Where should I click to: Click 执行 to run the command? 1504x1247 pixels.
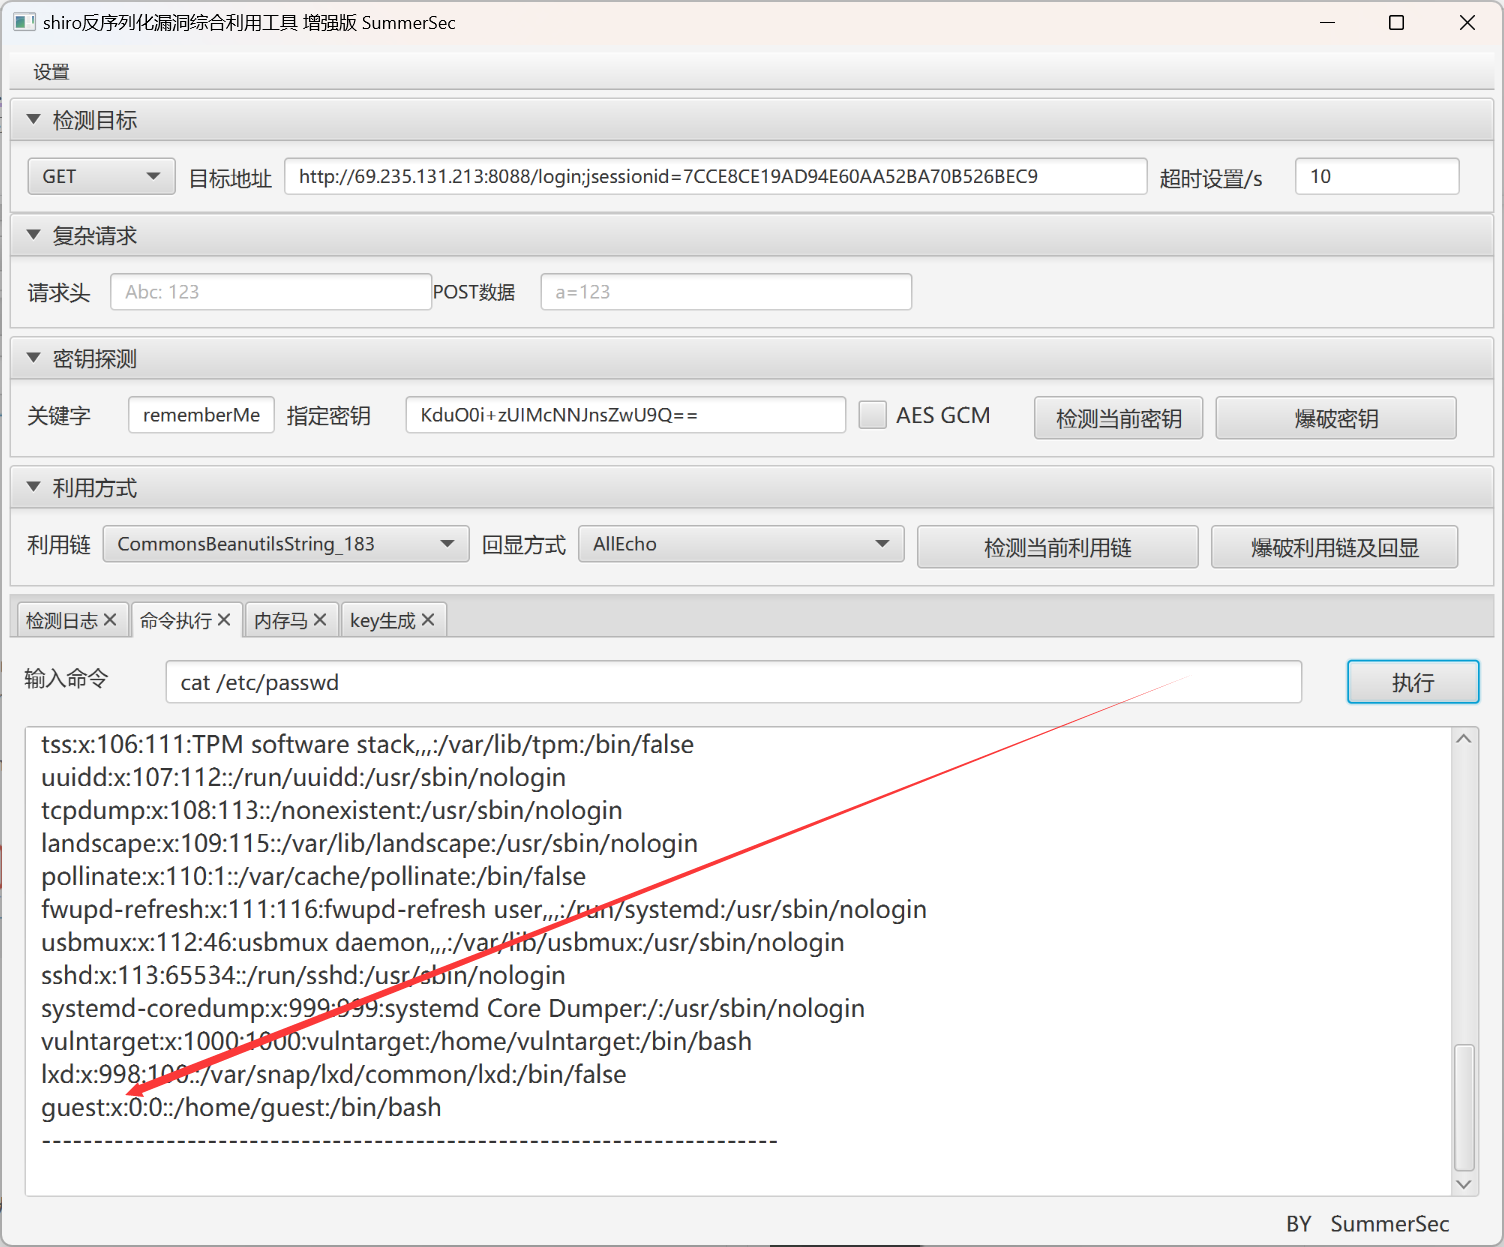click(1413, 682)
